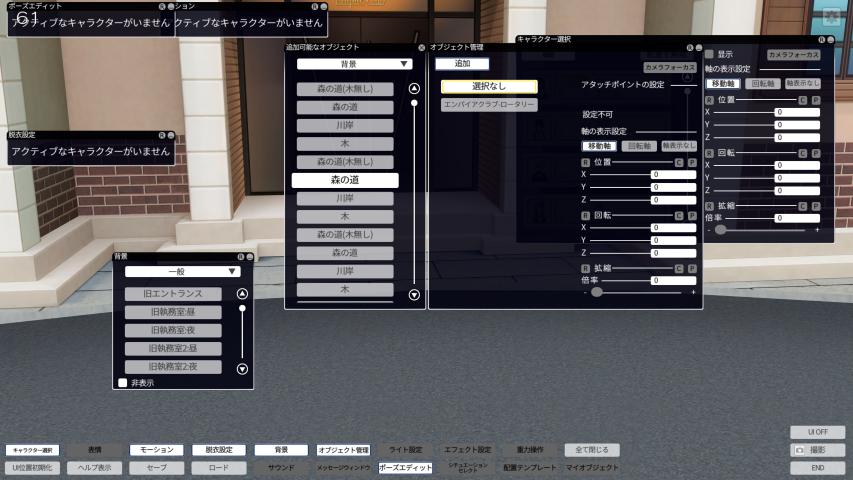853x480 pixels.
Task: Open the エフェクト設定 menu at the bottom
Action: (468, 450)
